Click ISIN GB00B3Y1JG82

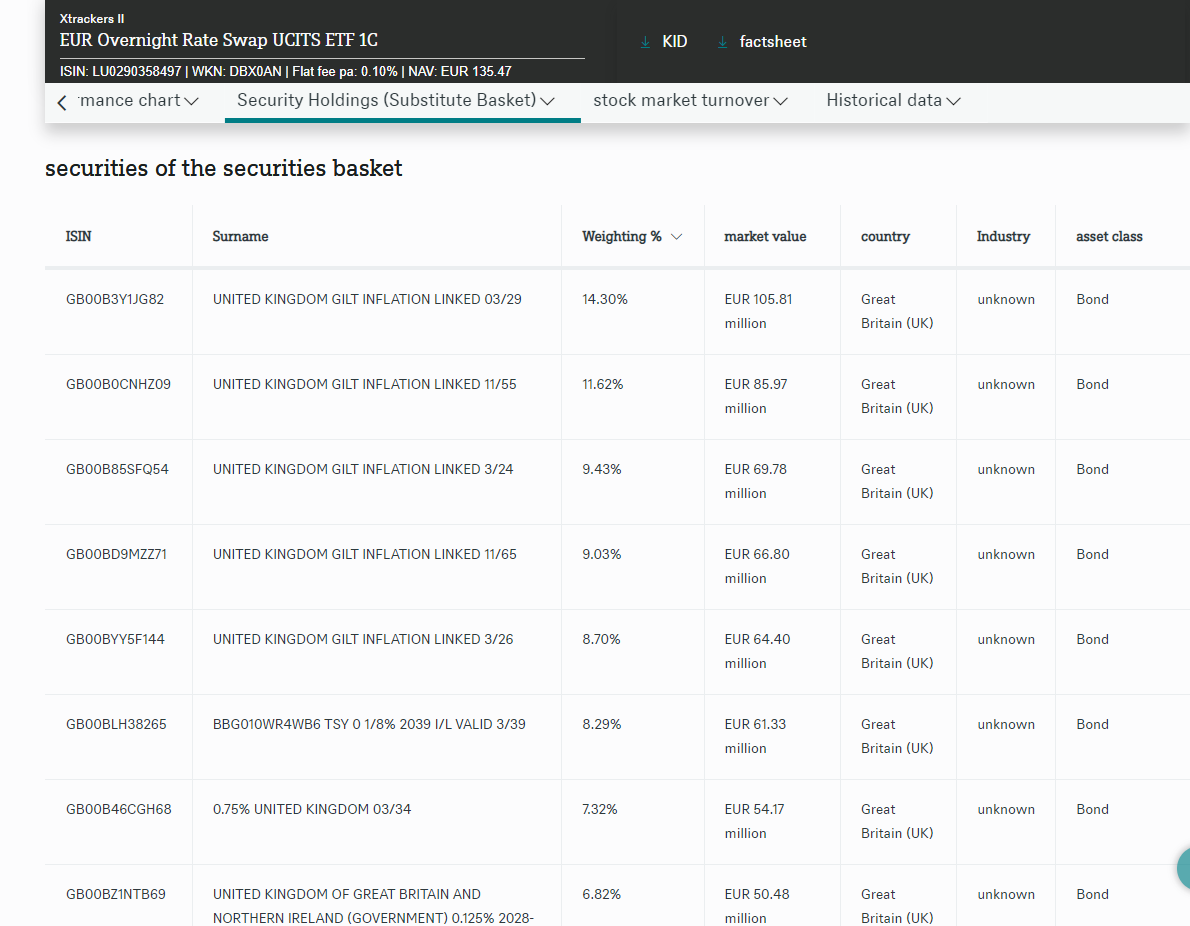(115, 299)
